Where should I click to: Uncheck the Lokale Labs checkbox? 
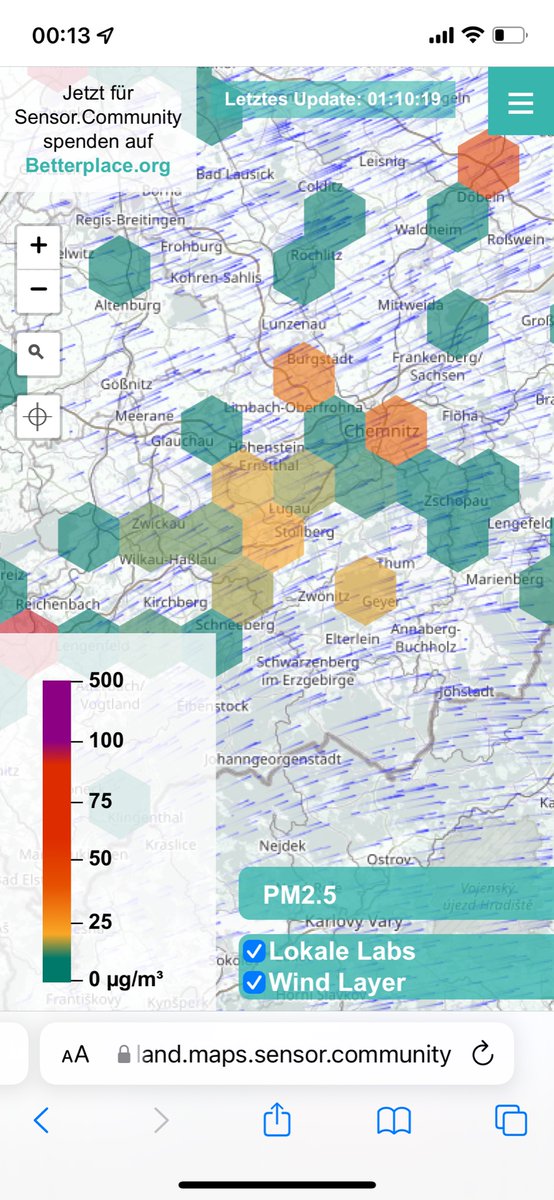(x=254, y=951)
